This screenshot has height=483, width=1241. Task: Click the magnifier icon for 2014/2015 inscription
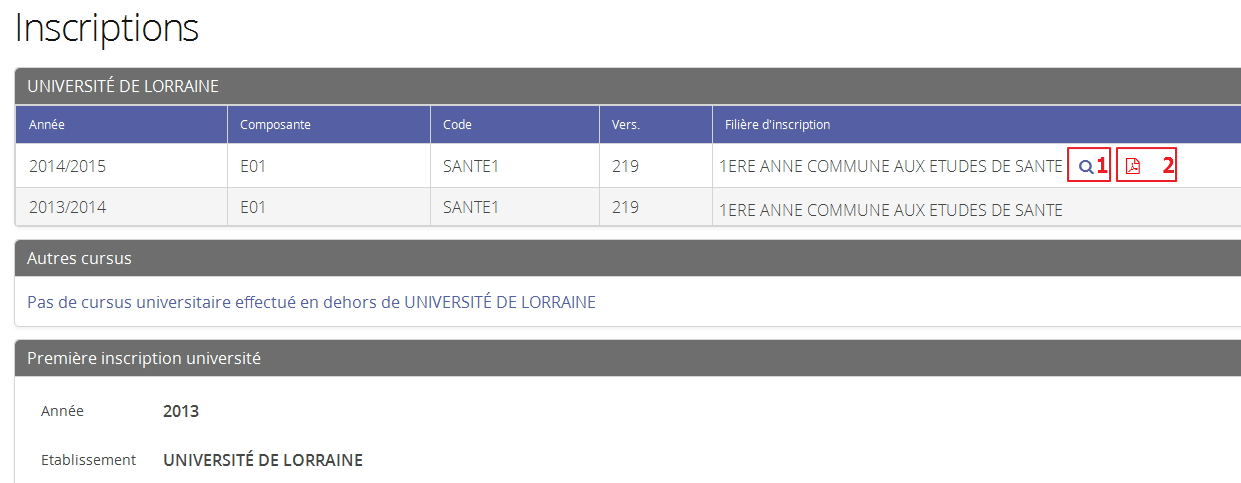tap(1085, 167)
